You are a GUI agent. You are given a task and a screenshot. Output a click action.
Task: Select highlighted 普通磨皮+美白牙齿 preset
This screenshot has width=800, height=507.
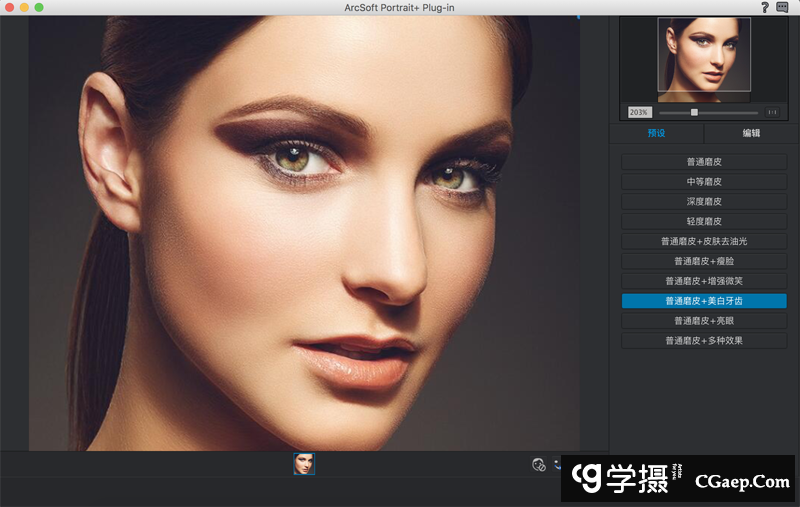click(x=704, y=301)
